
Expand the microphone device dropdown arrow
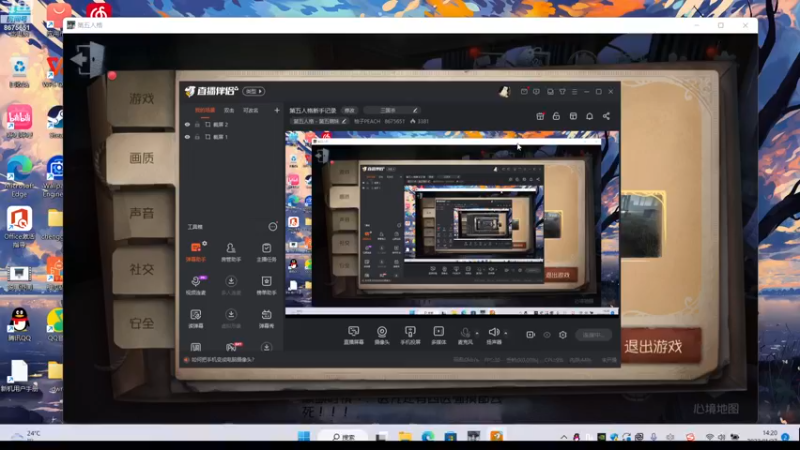click(477, 333)
